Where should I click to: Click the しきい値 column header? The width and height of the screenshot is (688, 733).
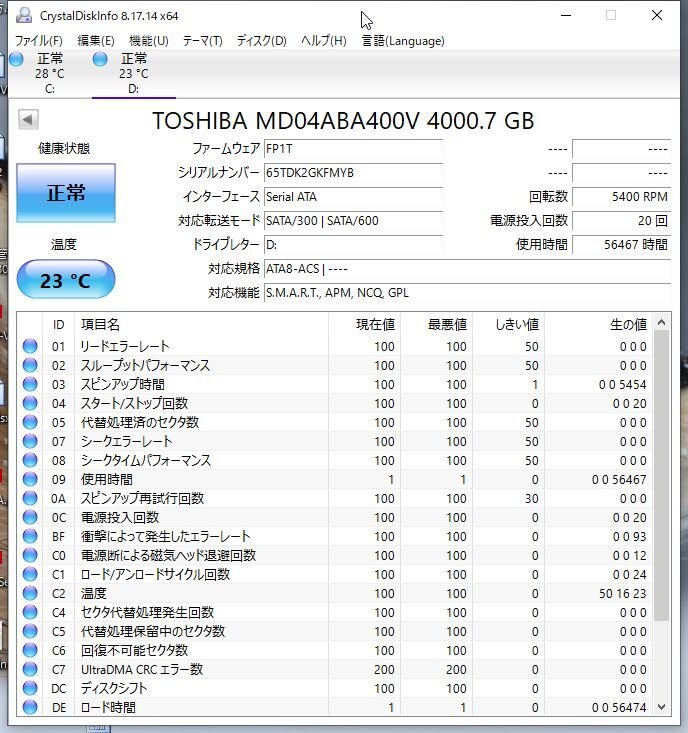[509, 324]
